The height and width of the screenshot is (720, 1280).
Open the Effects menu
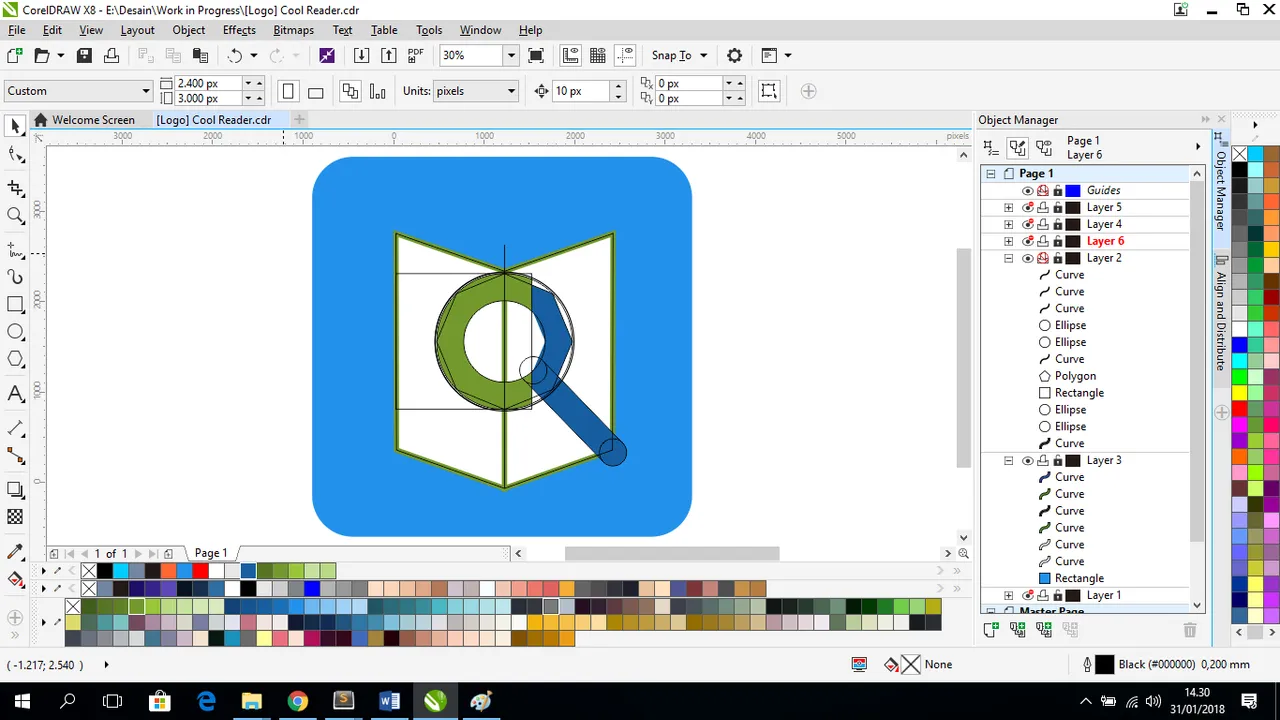click(239, 30)
